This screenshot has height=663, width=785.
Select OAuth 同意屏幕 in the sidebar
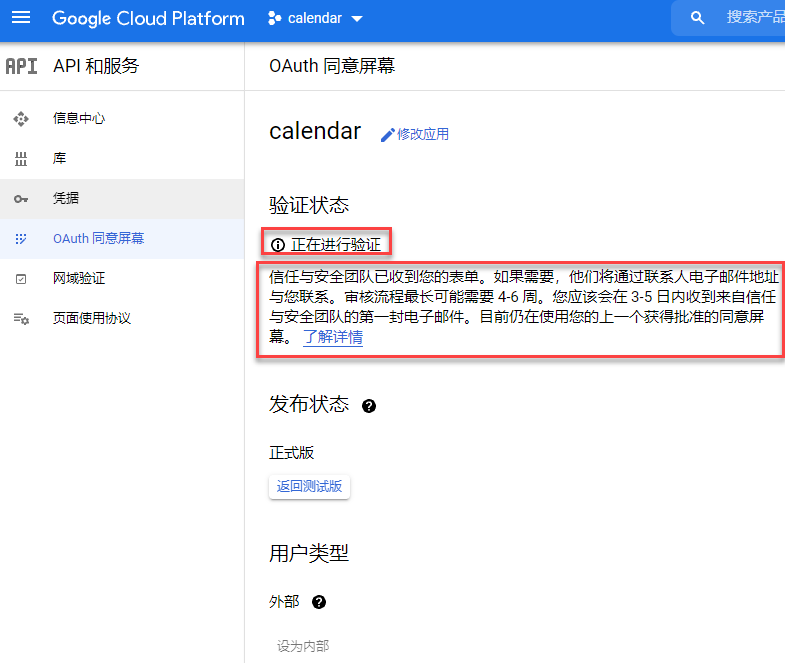coord(122,239)
